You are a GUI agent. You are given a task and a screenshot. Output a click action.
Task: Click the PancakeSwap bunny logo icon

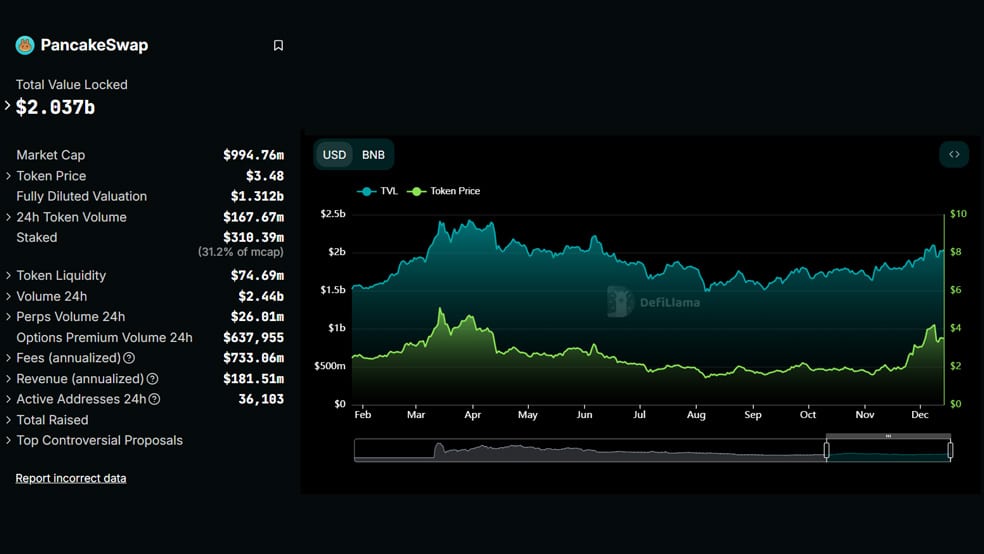pos(25,45)
